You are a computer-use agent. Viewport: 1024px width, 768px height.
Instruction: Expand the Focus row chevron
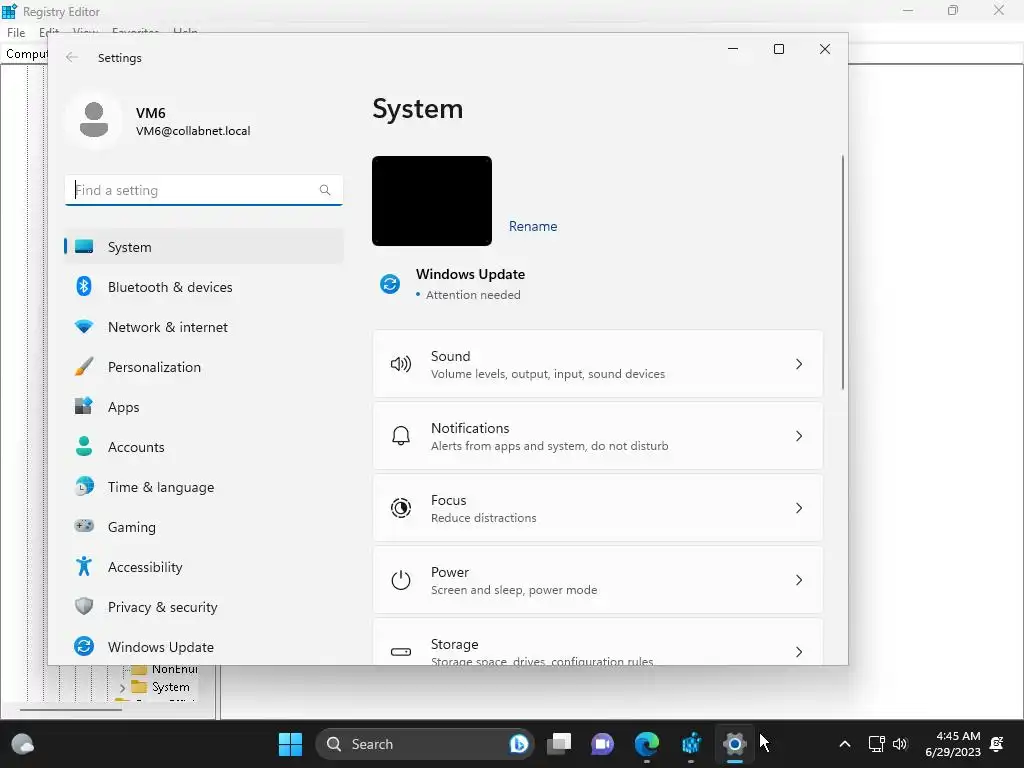[799, 507]
